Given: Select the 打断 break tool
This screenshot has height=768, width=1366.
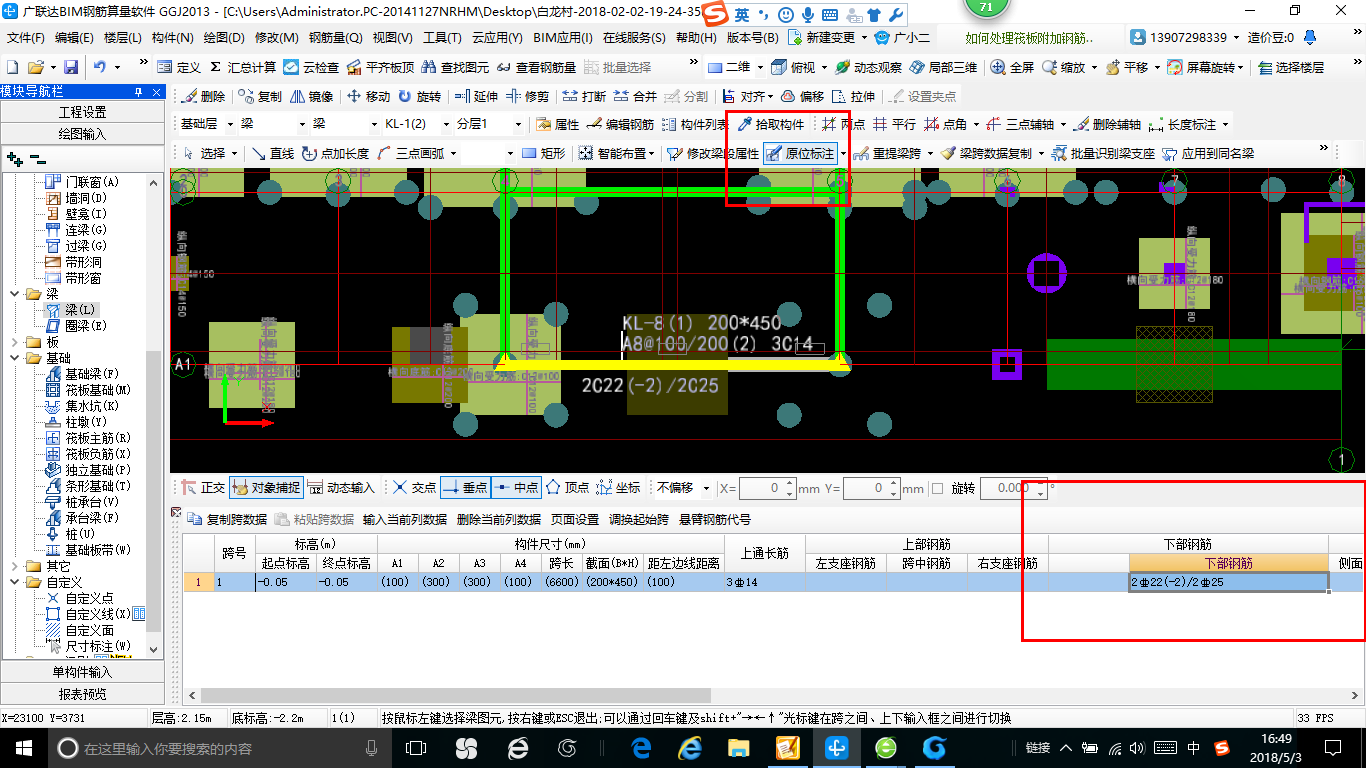Looking at the screenshot, I should pos(584,97).
